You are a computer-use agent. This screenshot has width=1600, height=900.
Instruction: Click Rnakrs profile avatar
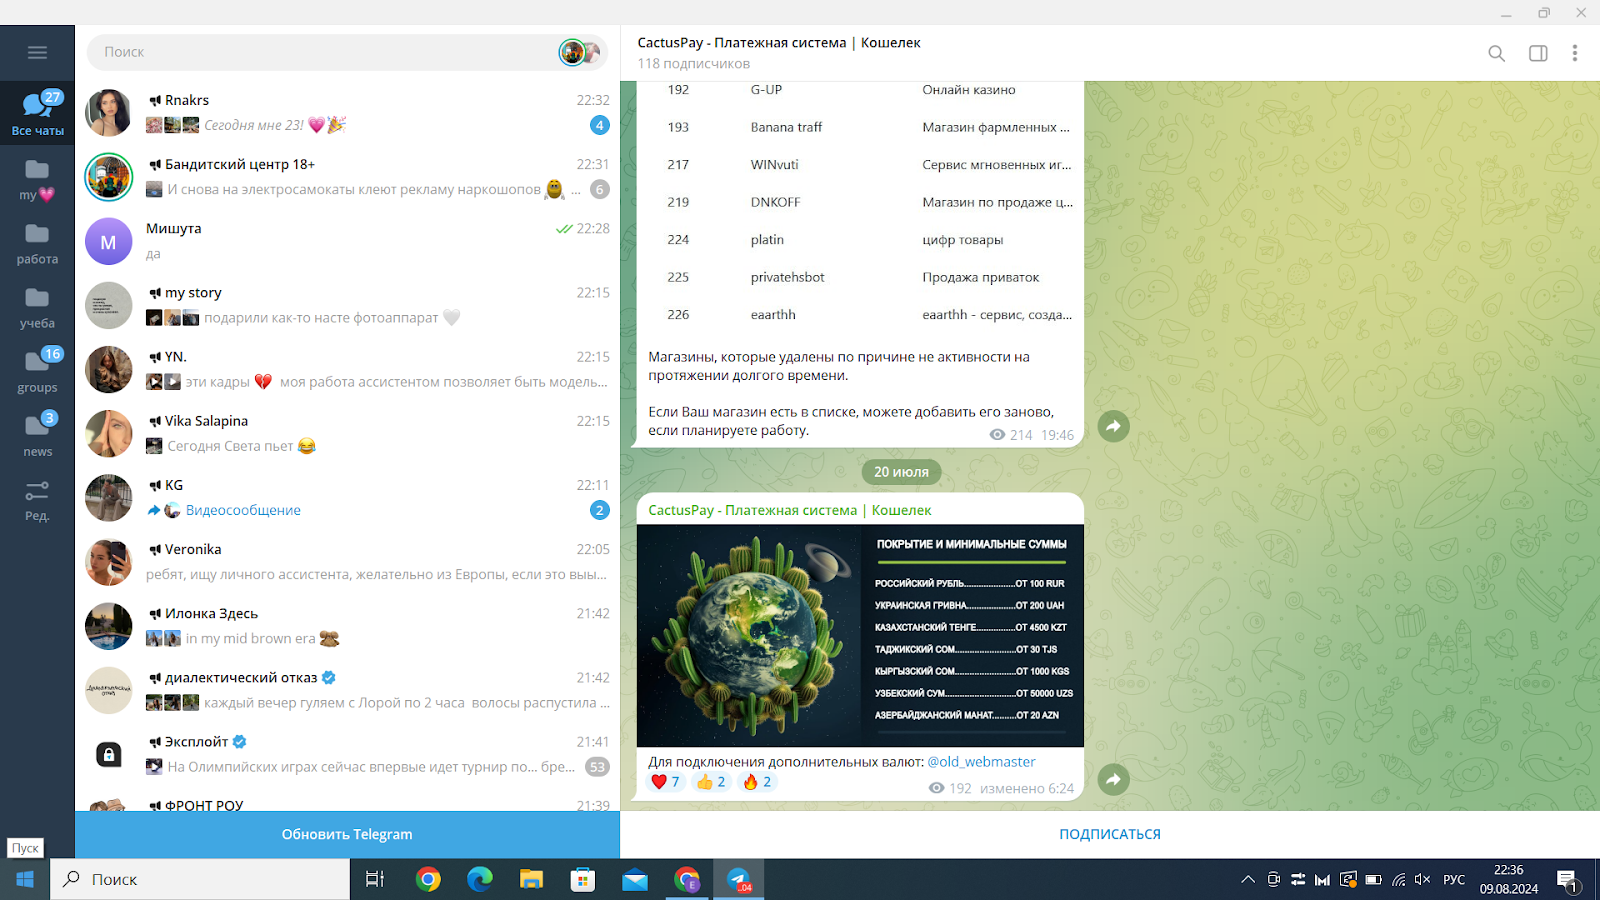tap(108, 113)
